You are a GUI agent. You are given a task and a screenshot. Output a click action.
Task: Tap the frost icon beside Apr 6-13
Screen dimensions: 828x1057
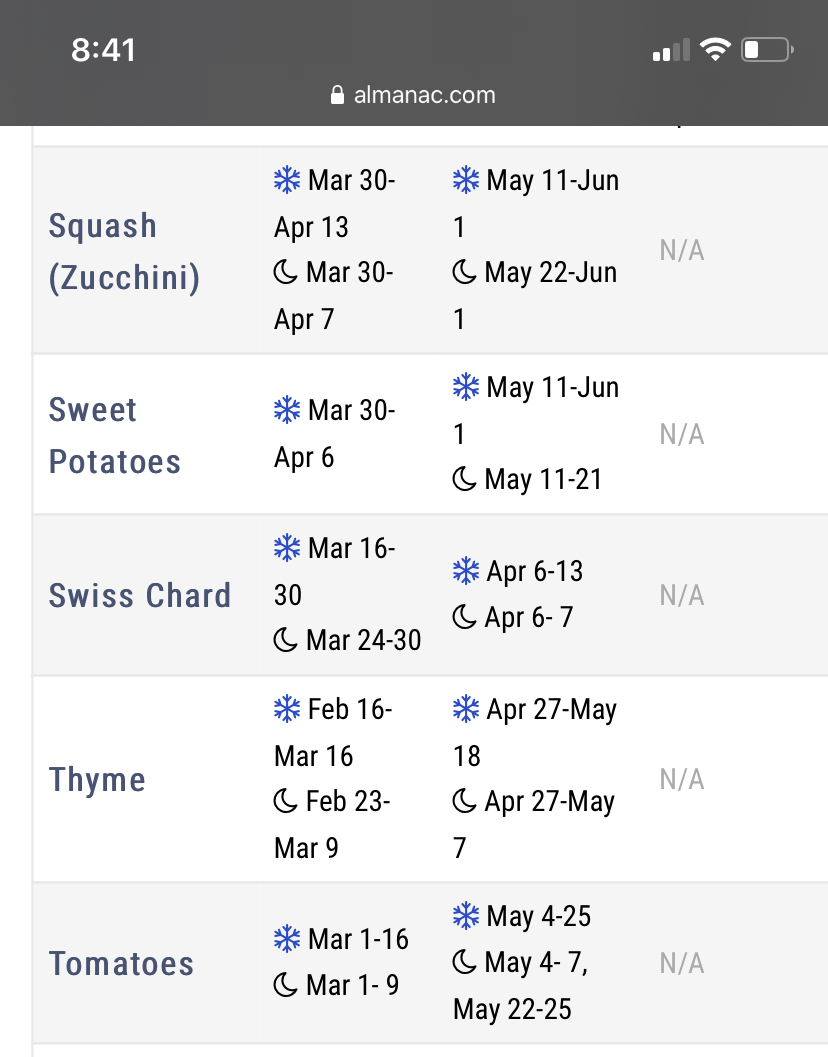(x=465, y=571)
